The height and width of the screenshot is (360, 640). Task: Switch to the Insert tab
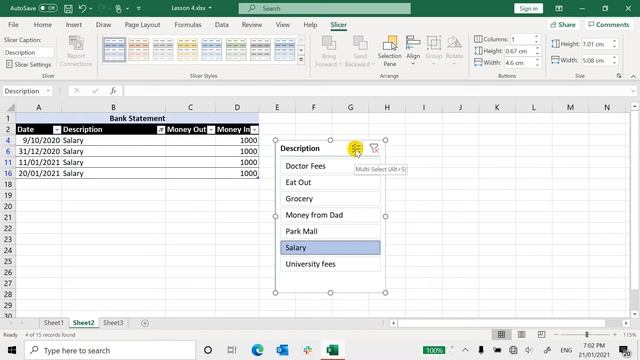[x=73, y=24]
